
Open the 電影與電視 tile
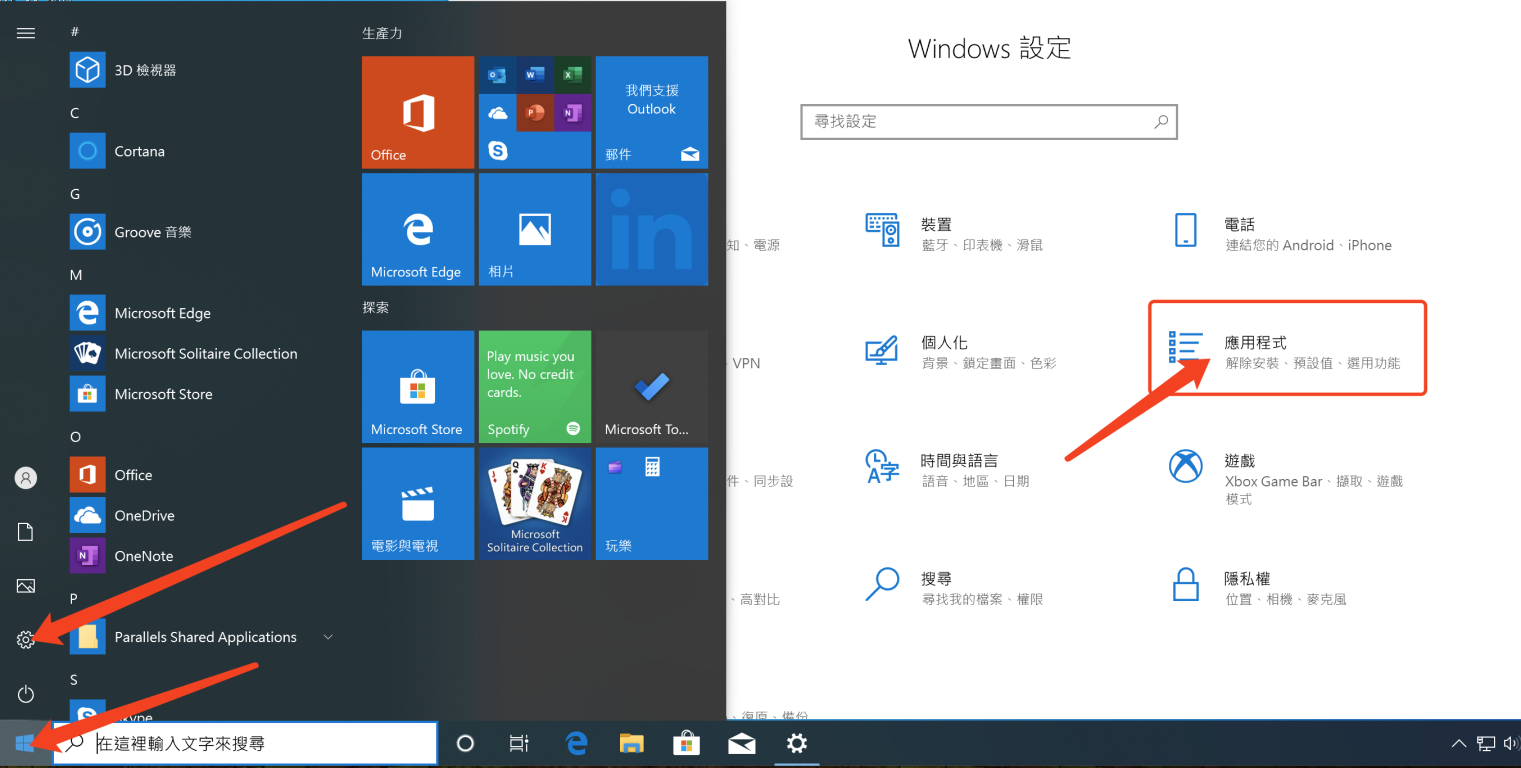point(417,503)
